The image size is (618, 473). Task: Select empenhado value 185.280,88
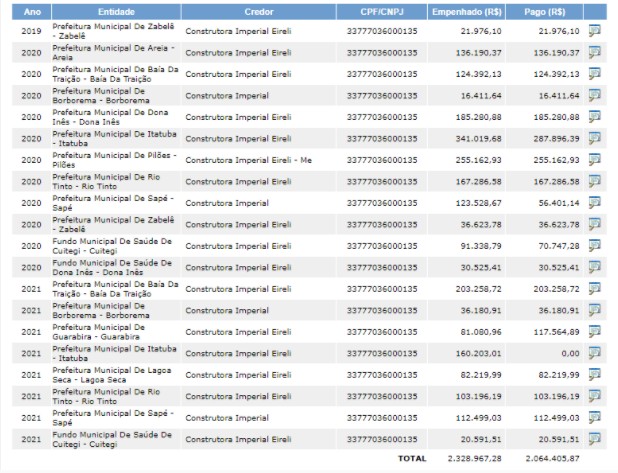tap(479, 117)
